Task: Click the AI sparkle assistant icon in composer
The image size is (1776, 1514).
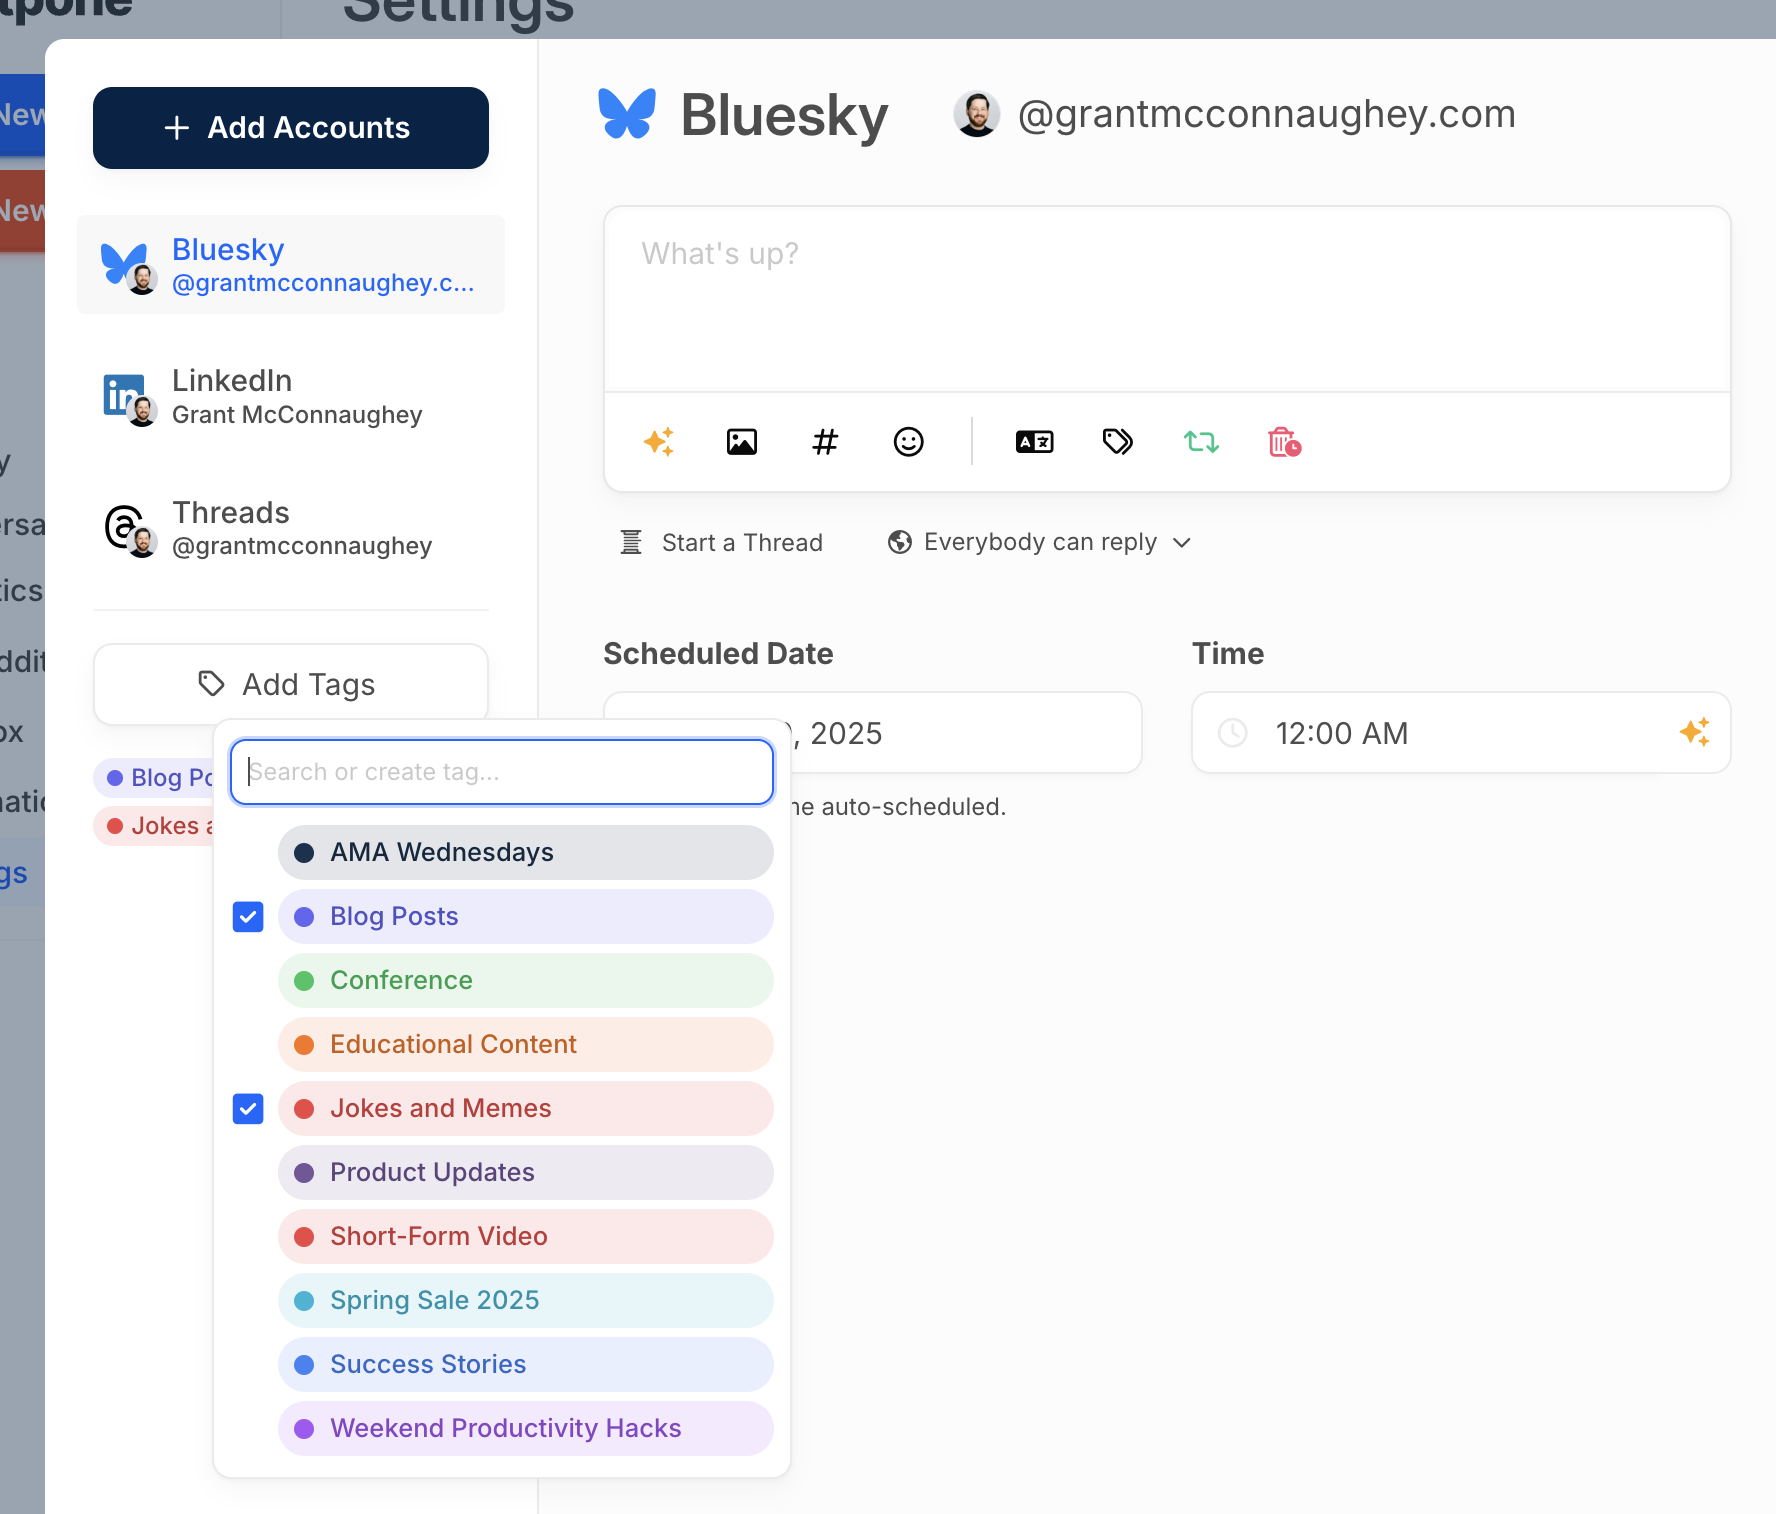Action: coord(659,441)
